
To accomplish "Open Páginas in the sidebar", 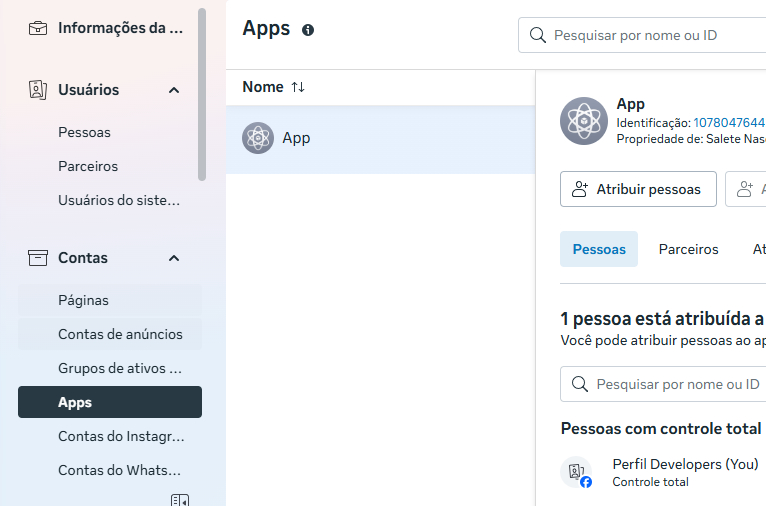I will (84, 300).
